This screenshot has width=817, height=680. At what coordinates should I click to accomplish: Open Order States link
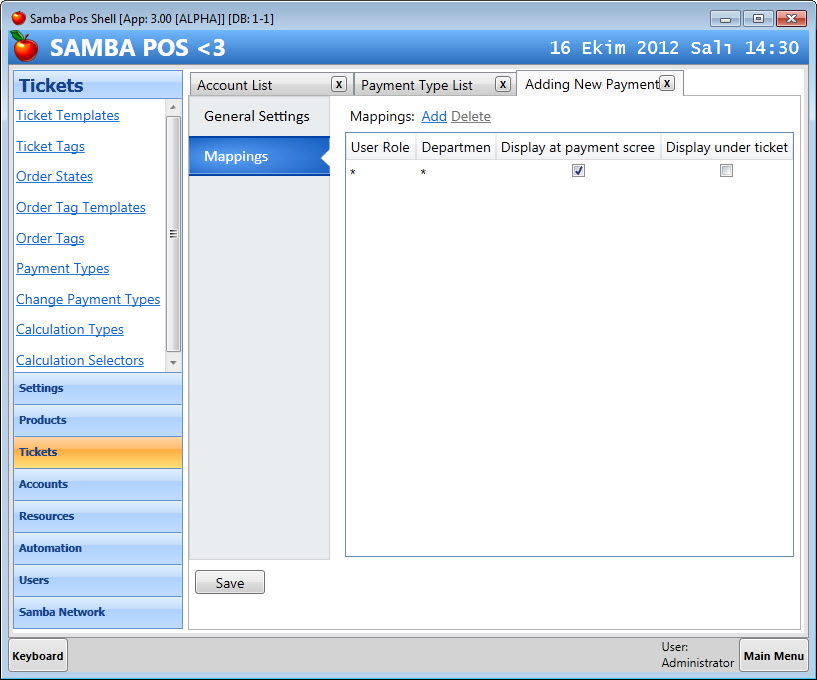pos(54,176)
